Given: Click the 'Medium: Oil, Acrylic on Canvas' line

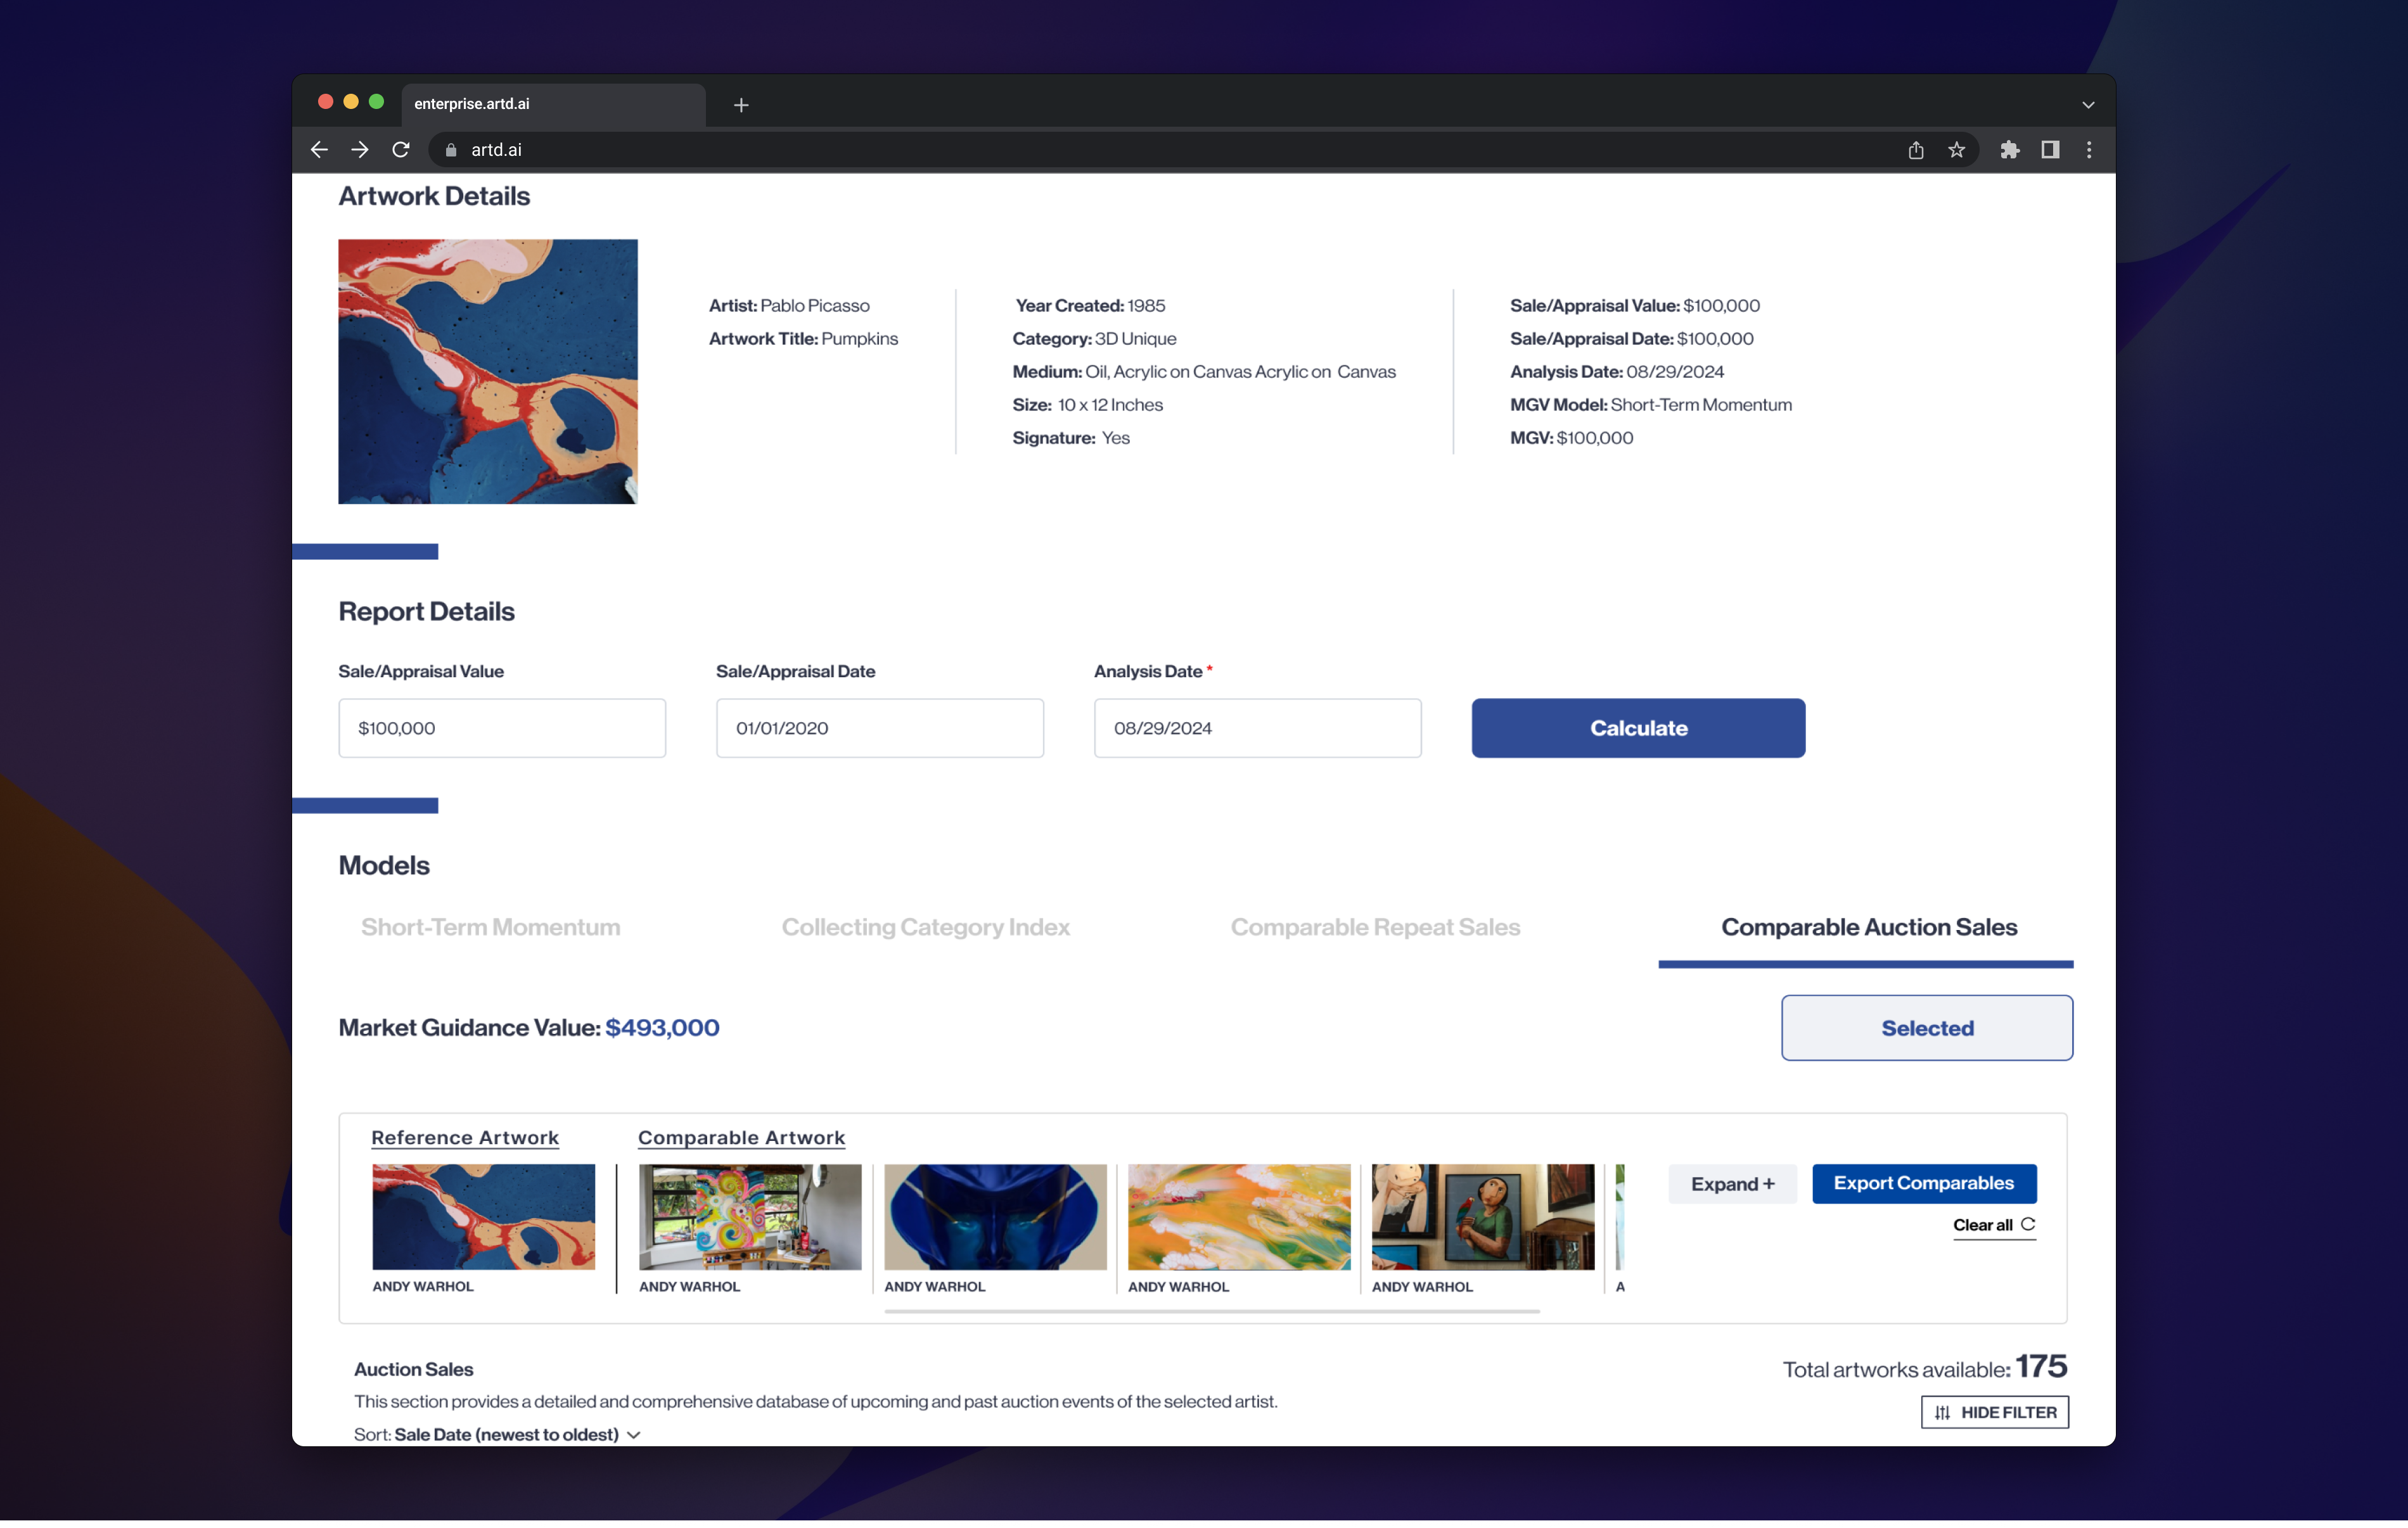Looking at the screenshot, I should click(x=1204, y=371).
